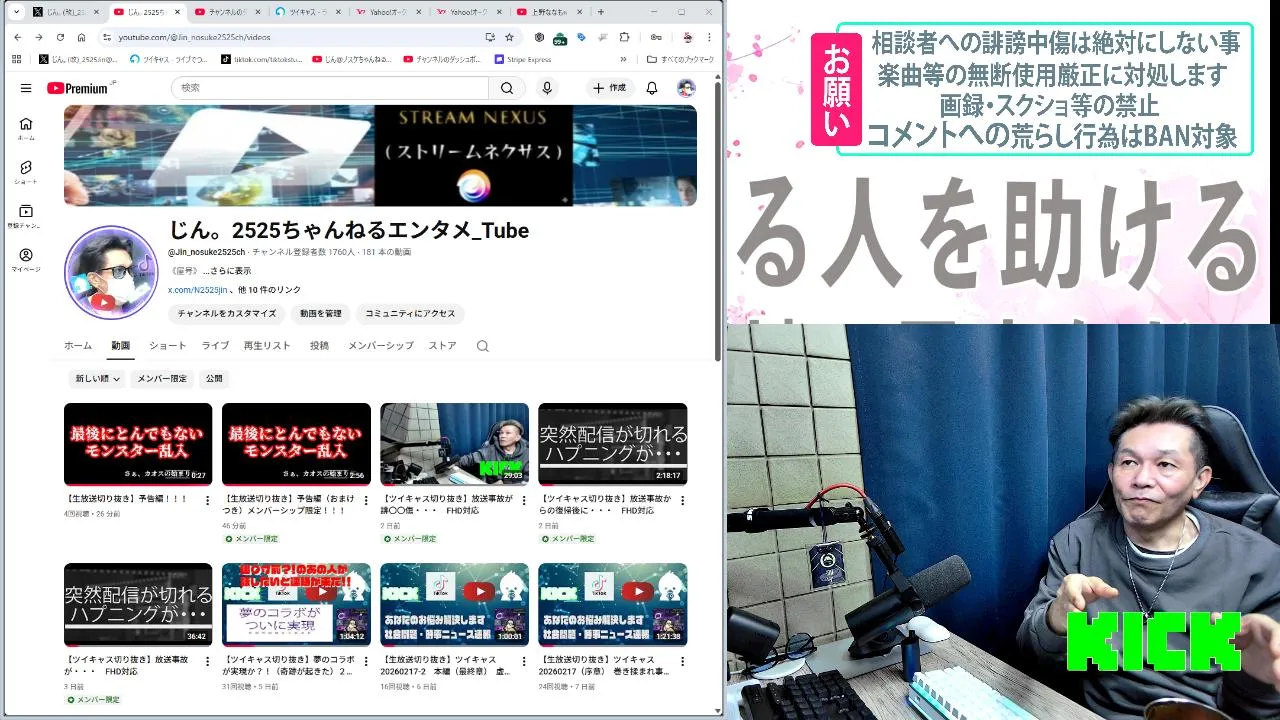Click 動画を管理 button
Image resolution: width=1280 pixels, height=720 pixels.
point(321,314)
